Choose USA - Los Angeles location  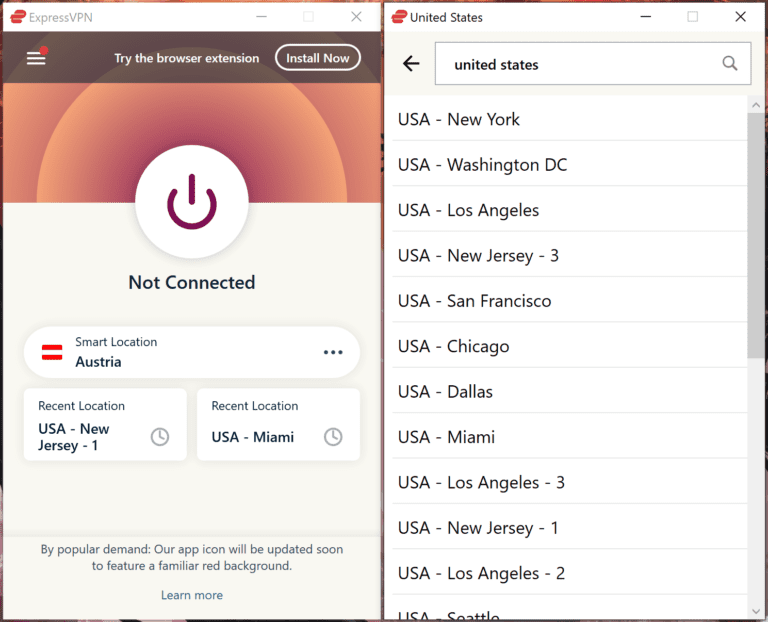point(570,210)
